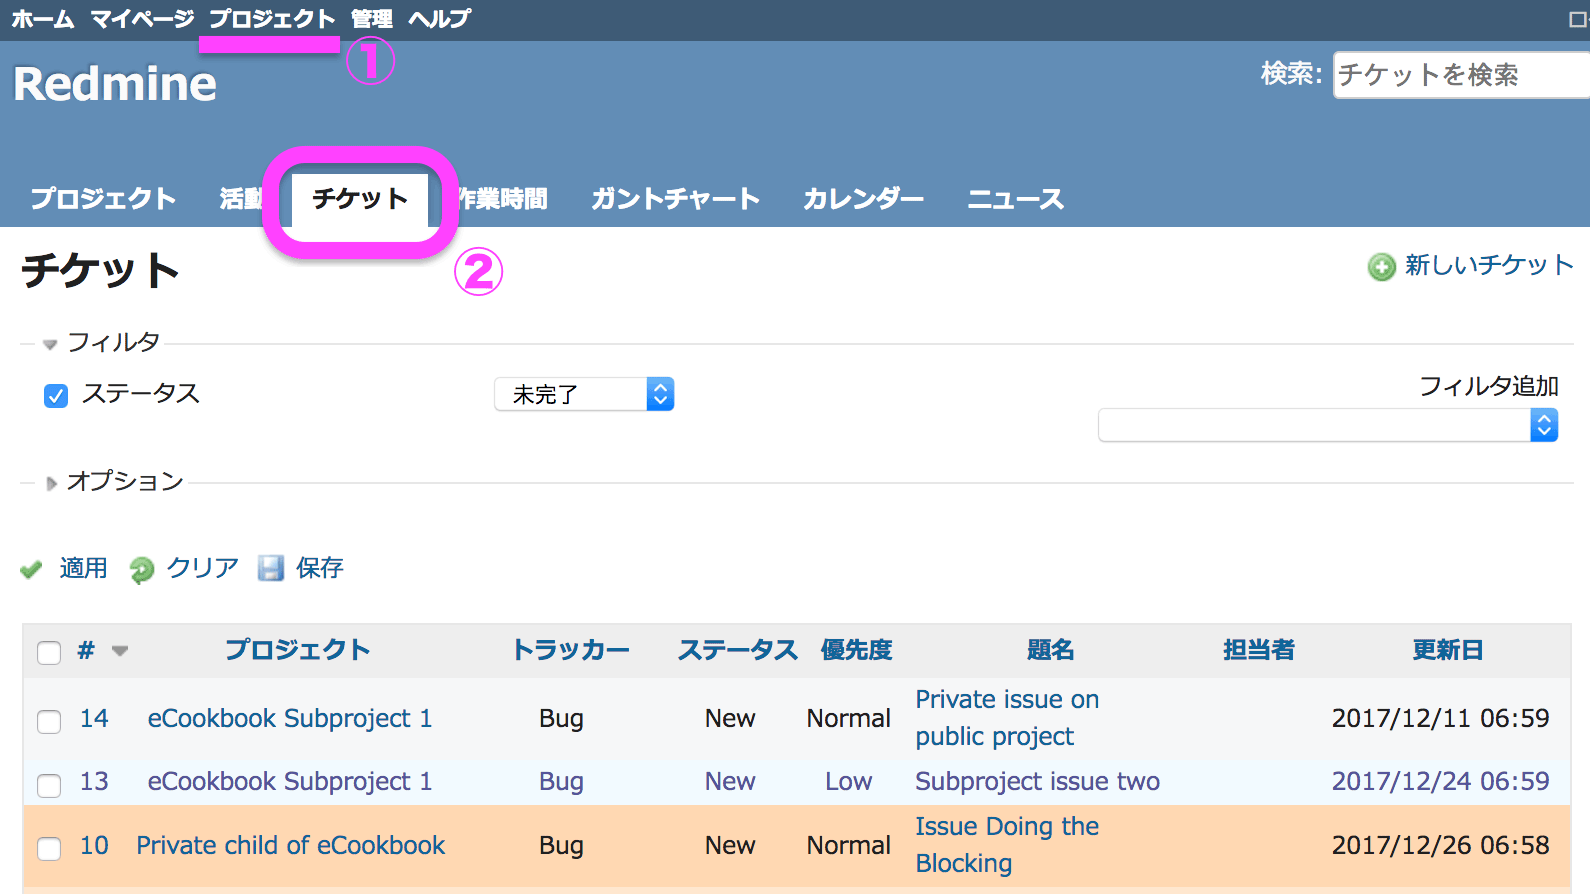Image resolution: width=1590 pixels, height=894 pixels.
Task: Sort by the 担当者 column header
Action: [1259, 650]
